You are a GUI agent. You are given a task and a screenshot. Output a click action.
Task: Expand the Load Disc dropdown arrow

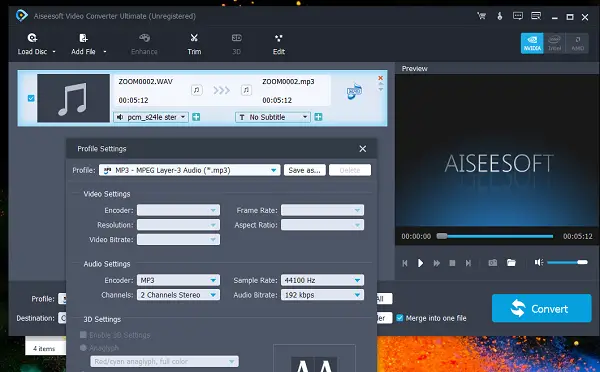point(54,52)
